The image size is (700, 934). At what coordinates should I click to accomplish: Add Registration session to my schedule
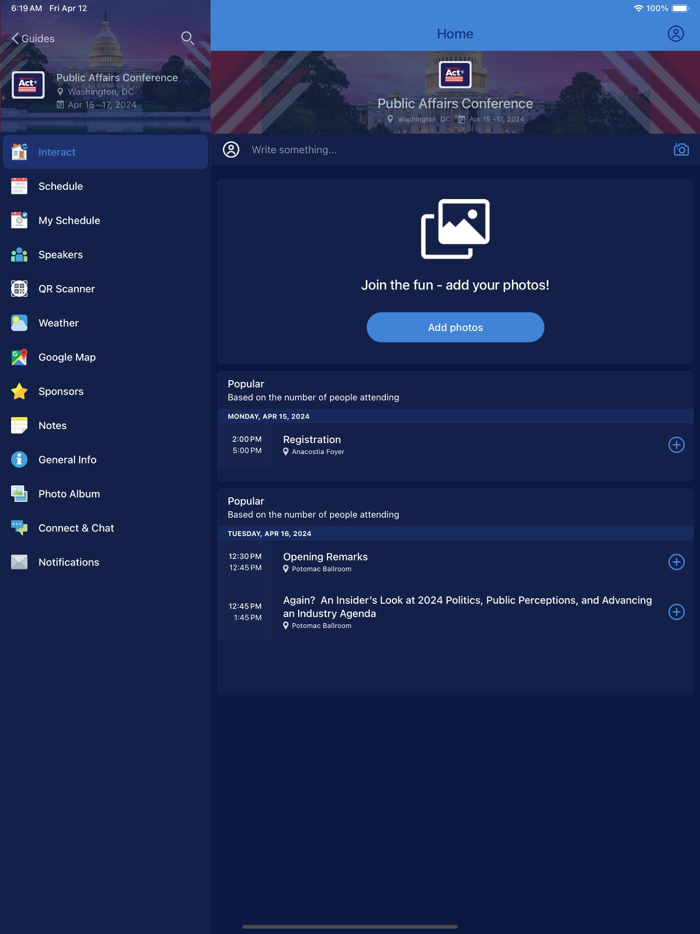click(676, 444)
